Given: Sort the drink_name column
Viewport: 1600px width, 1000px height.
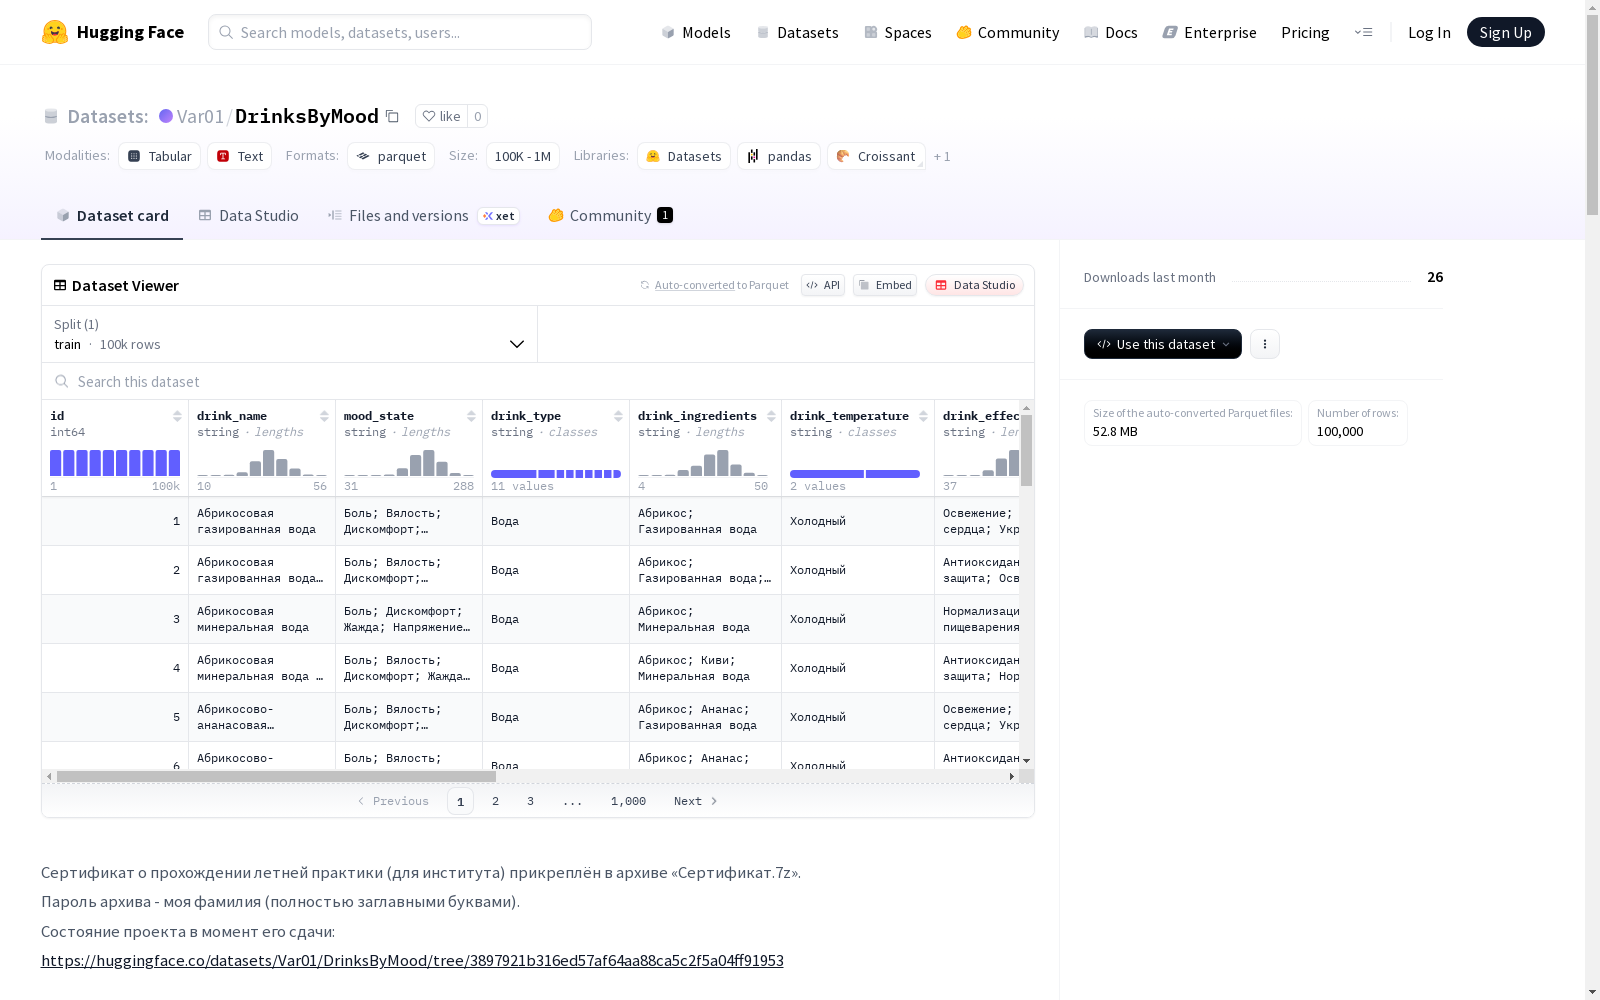Looking at the screenshot, I should (x=324, y=416).
